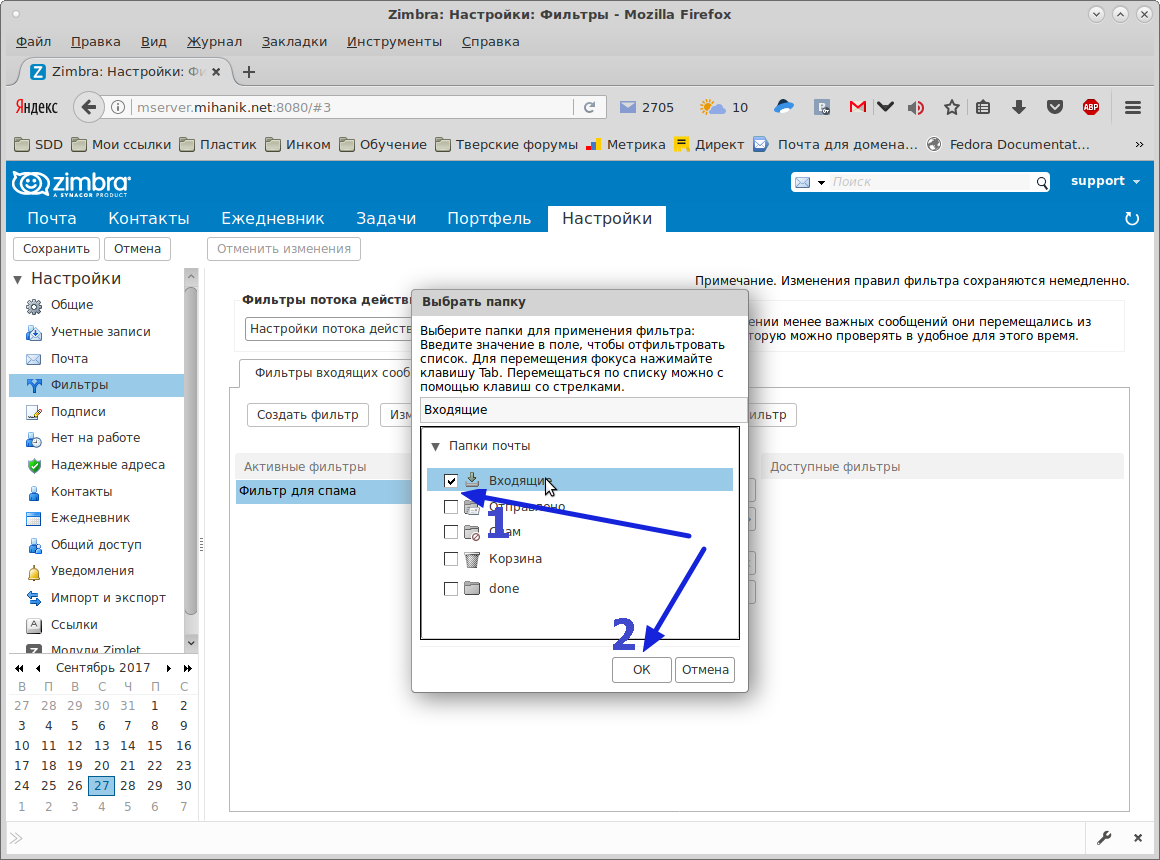Check the Спам folder checkbox
The width and height of the screenshot is (1160, 860).
point(451,532)
